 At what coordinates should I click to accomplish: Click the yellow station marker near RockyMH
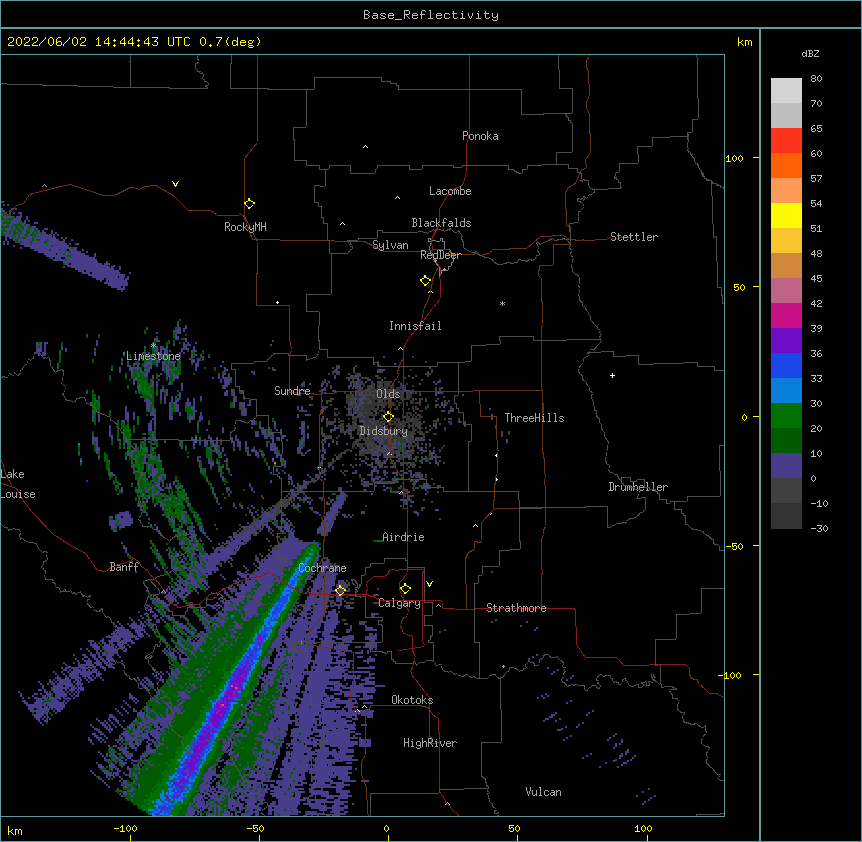(249, 204)
